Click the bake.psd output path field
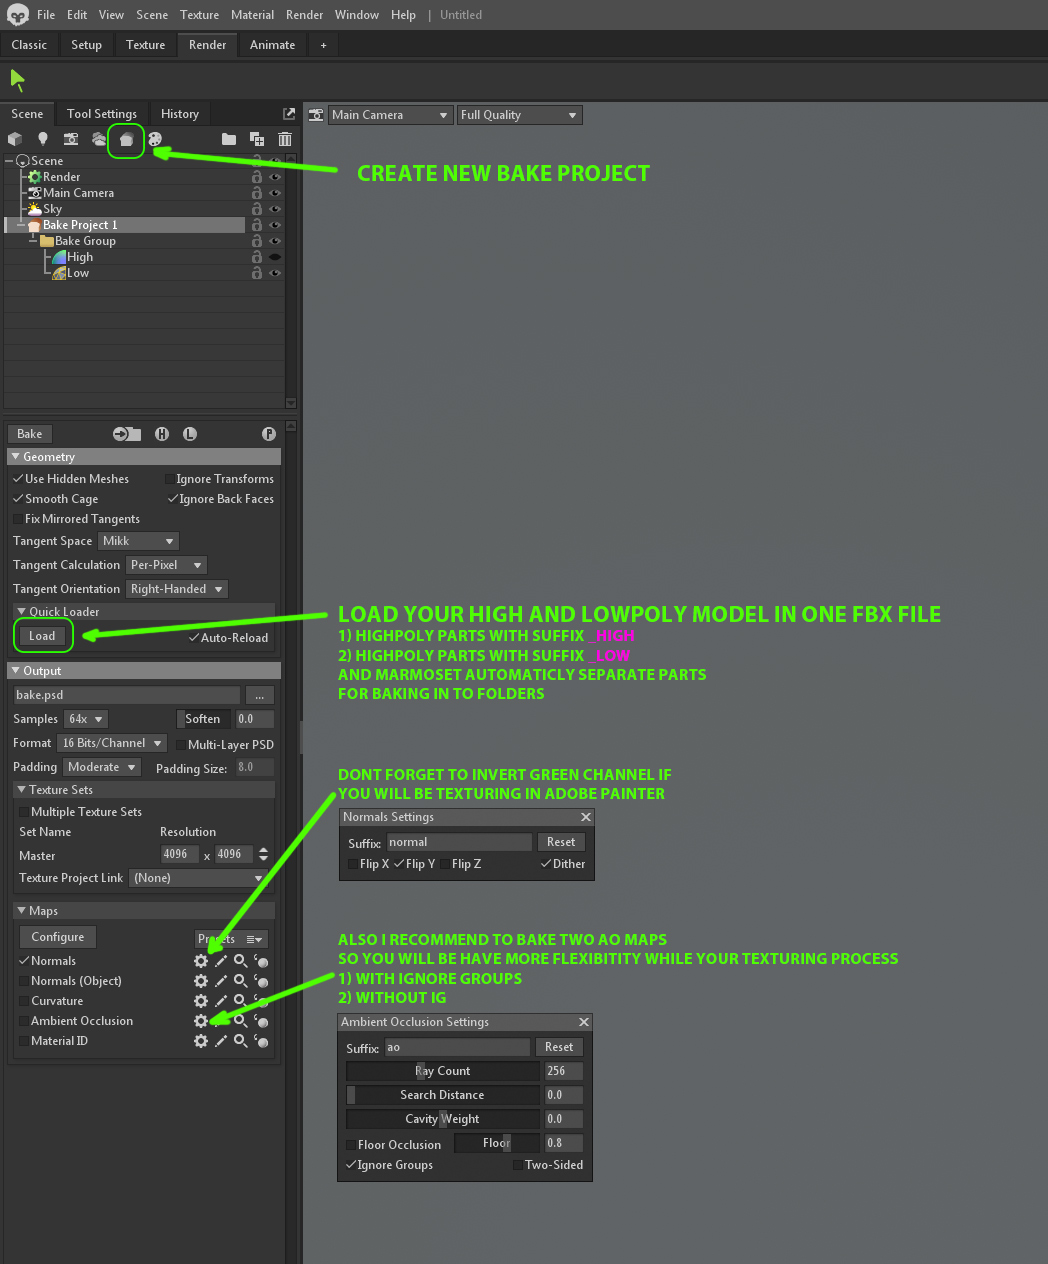This screenshot has height=1264, width=1048. (127, 695)
